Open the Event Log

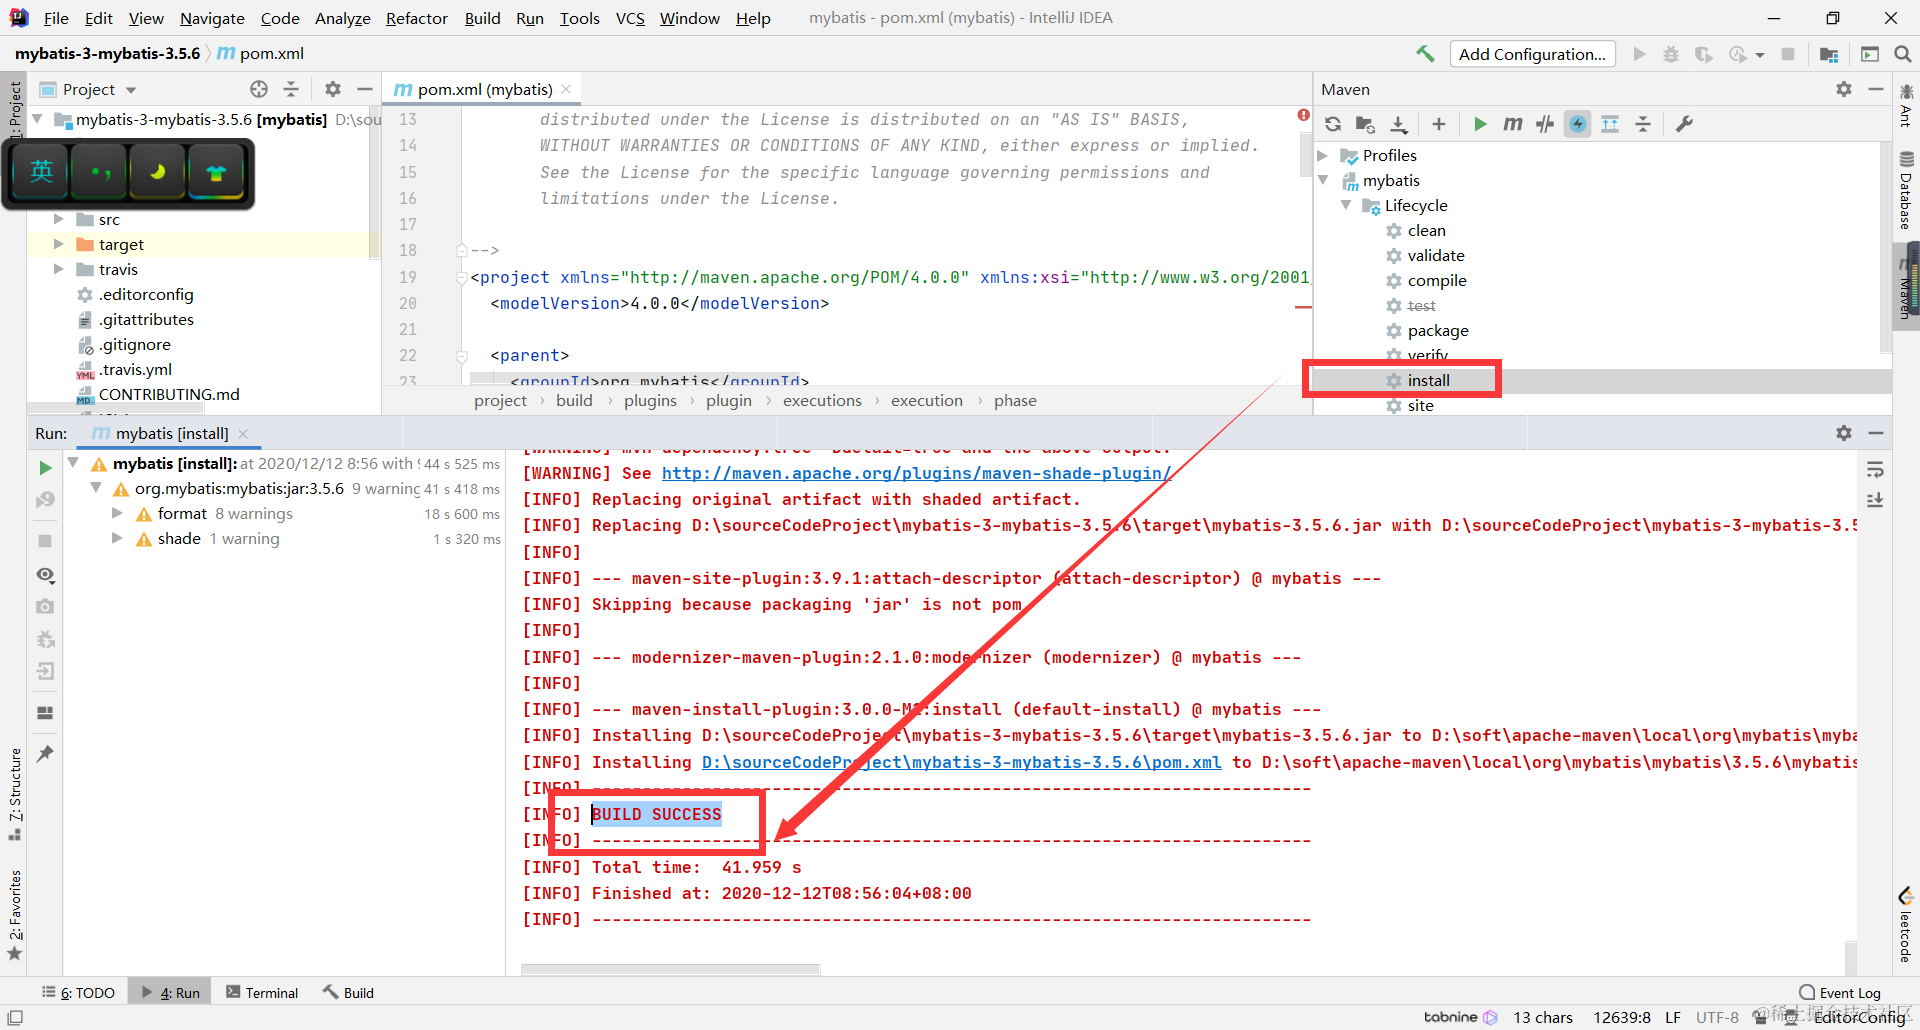click(1840, 992)
